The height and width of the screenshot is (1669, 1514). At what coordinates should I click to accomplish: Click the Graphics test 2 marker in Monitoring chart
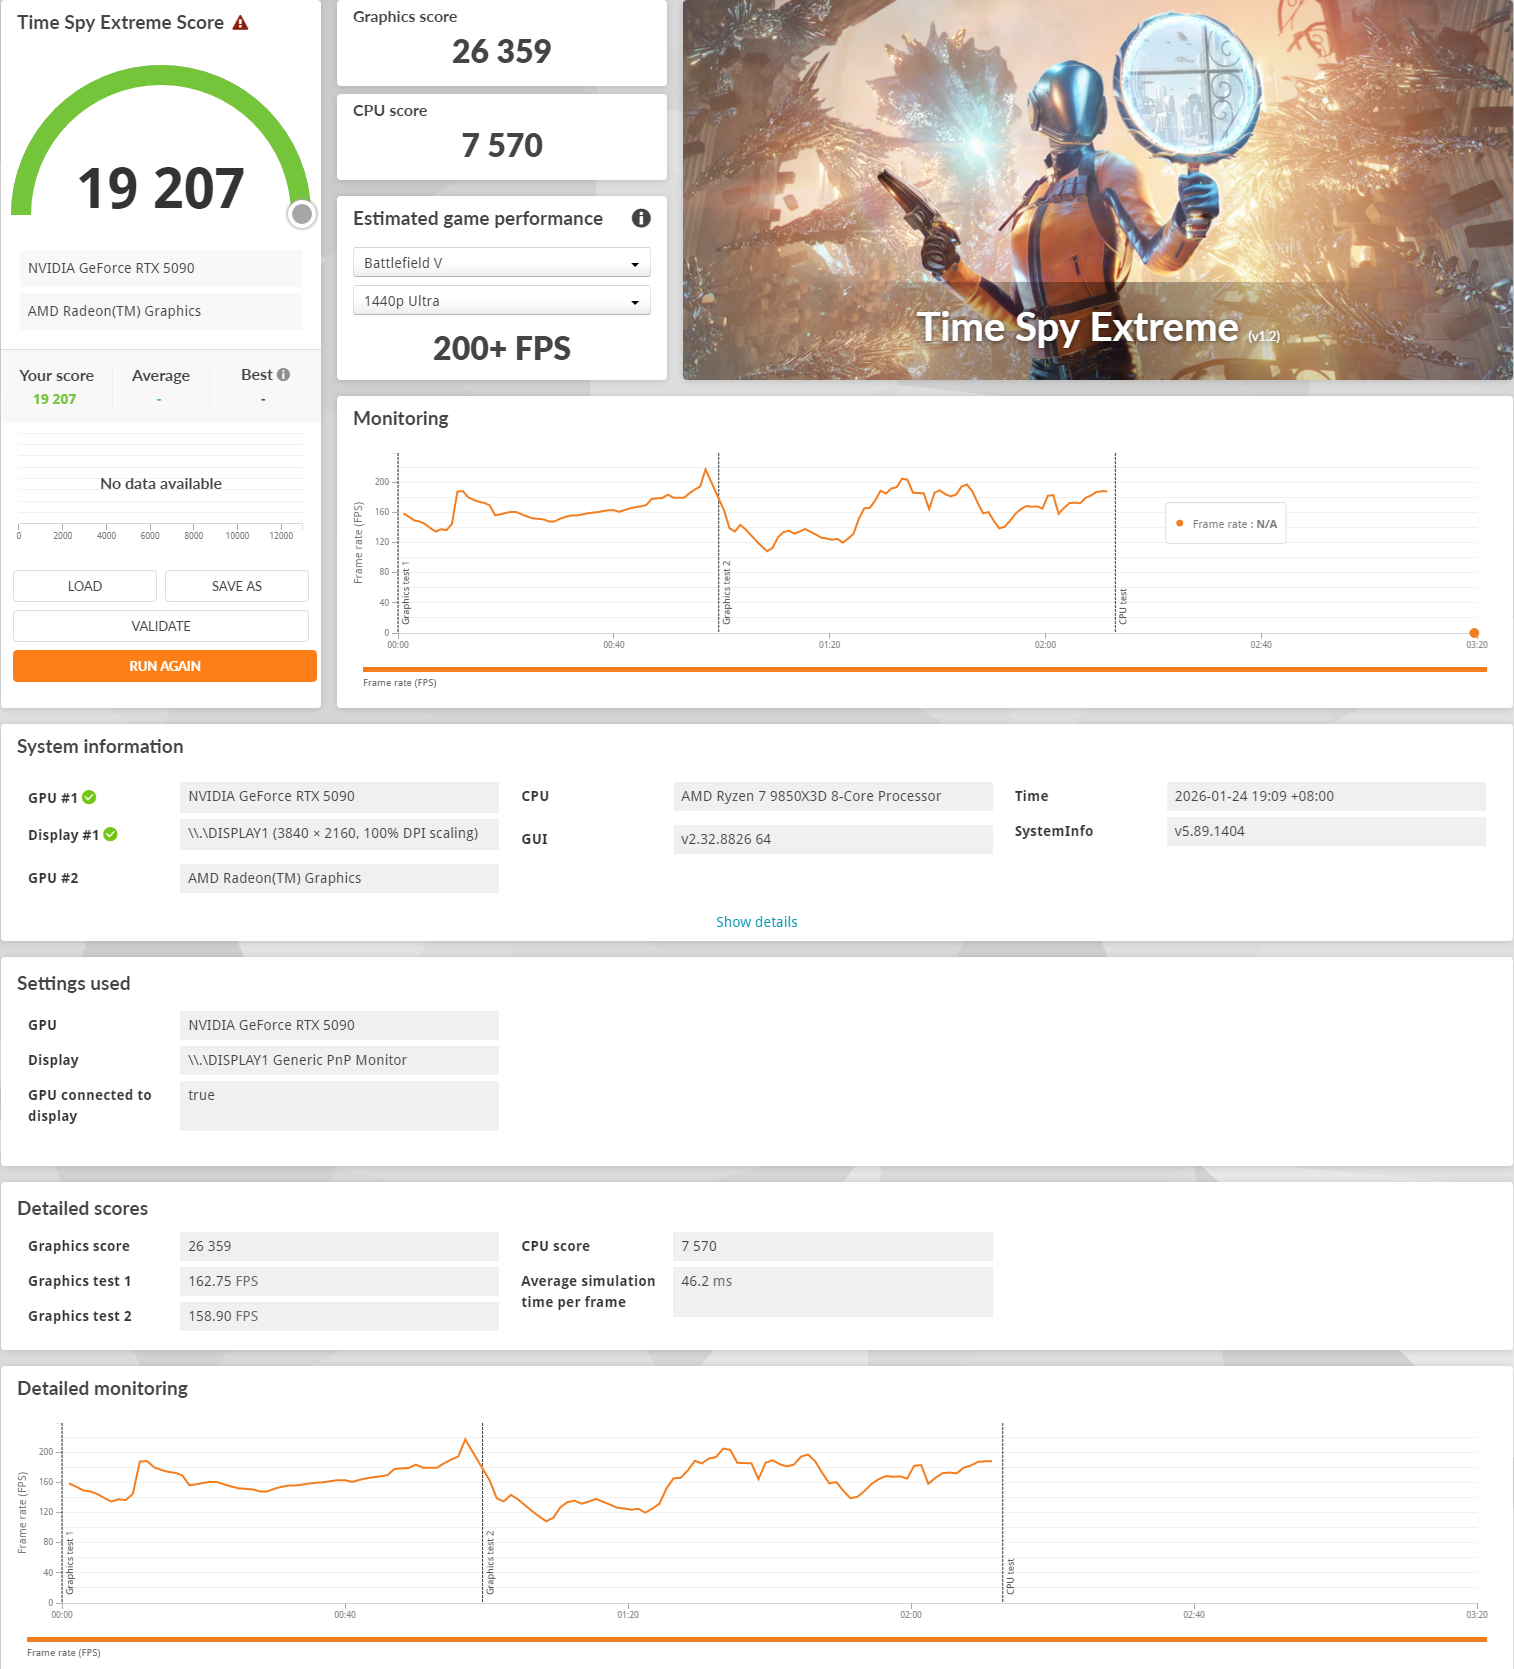coord(727,593)
